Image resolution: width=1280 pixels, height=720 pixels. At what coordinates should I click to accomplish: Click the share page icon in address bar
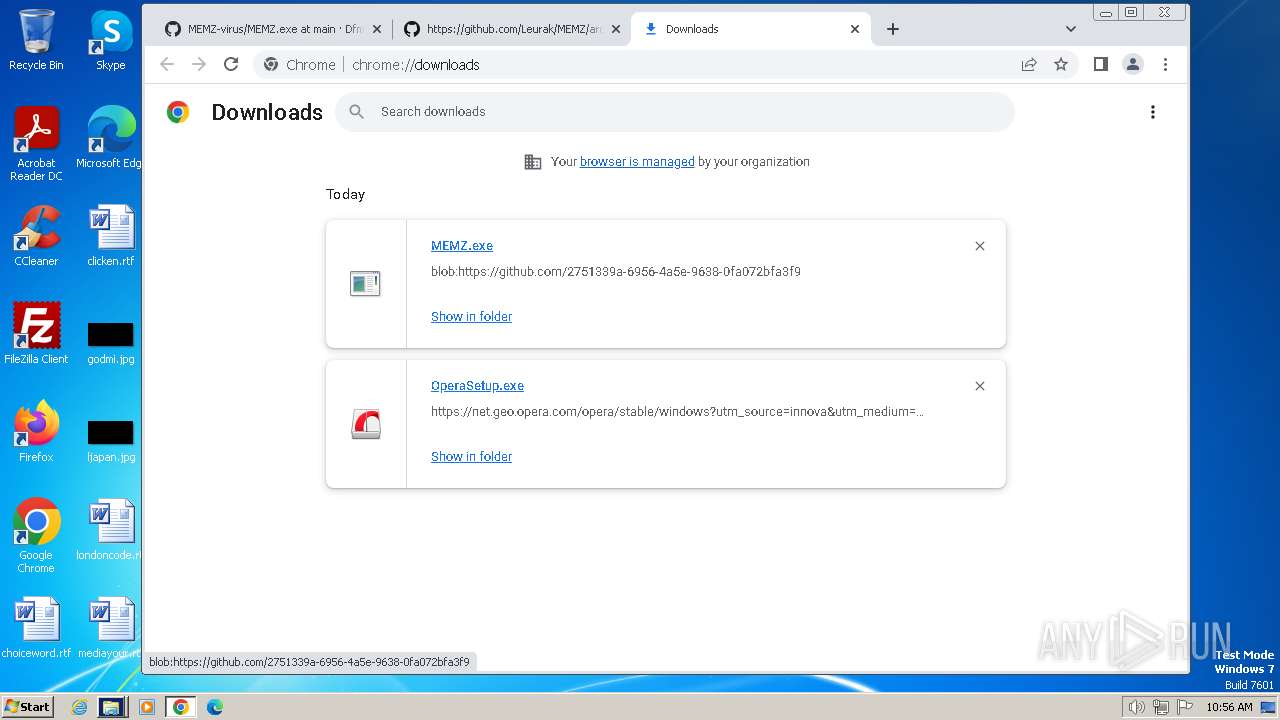1029,64
